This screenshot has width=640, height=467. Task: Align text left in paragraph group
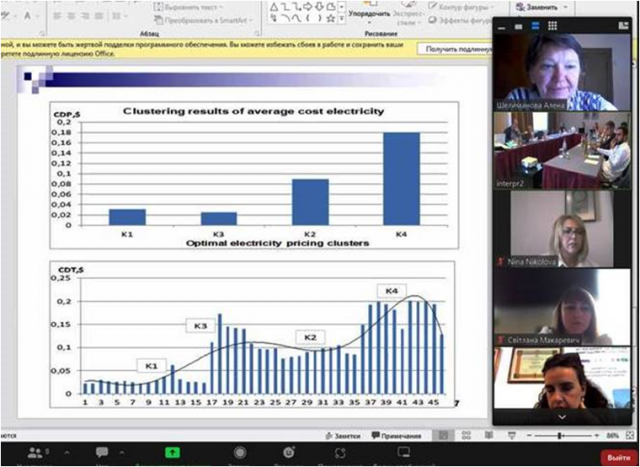(x=57, y=16)
